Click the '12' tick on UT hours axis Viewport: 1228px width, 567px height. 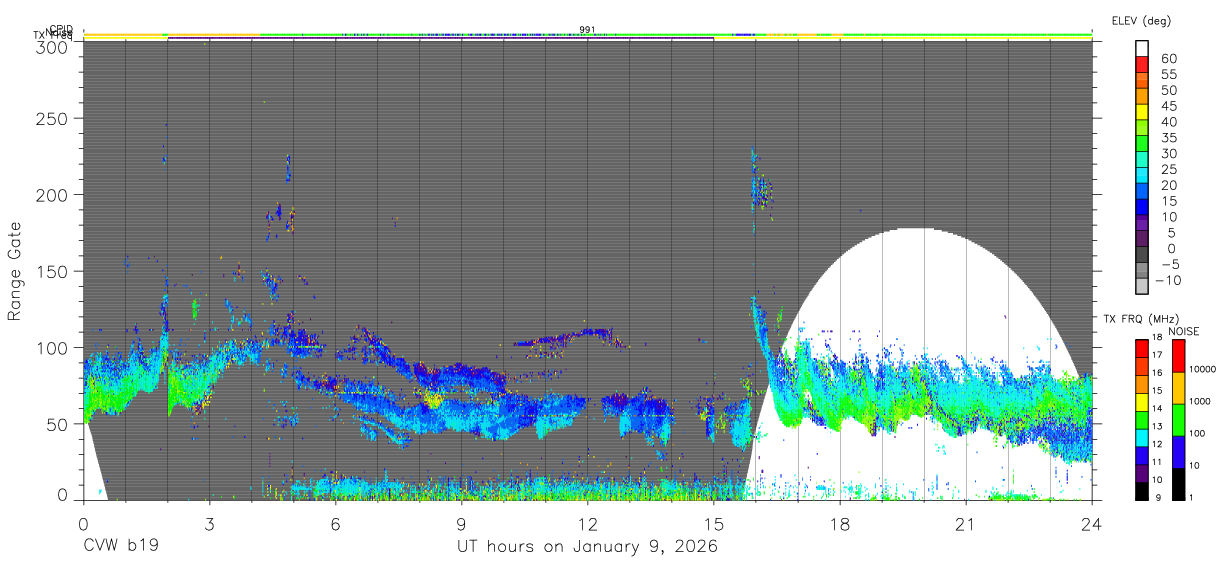coord(588,524)
